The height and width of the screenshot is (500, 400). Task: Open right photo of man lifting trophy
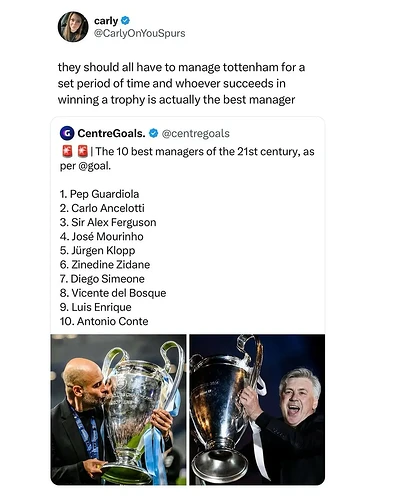pos(257,410)
